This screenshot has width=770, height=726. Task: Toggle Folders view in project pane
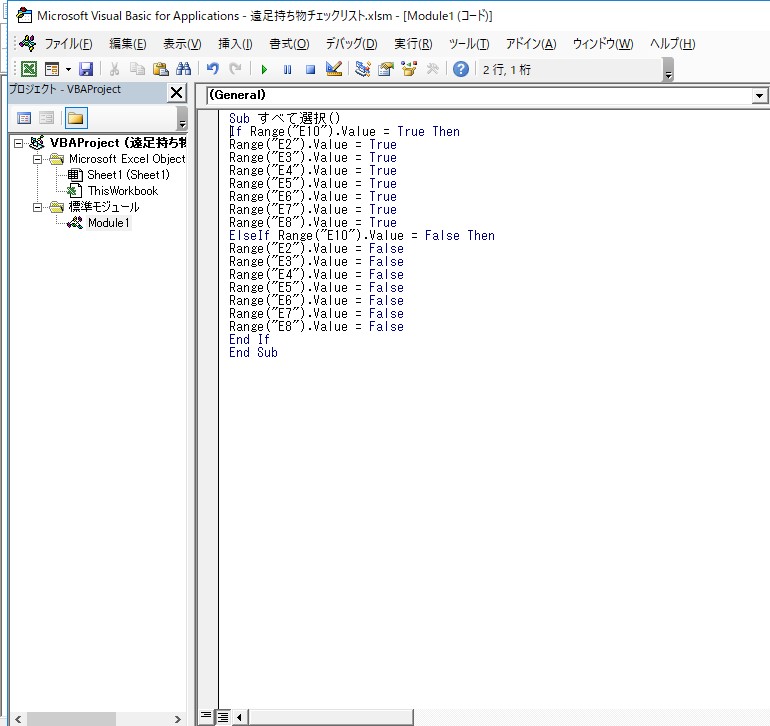tap(76, 118)
